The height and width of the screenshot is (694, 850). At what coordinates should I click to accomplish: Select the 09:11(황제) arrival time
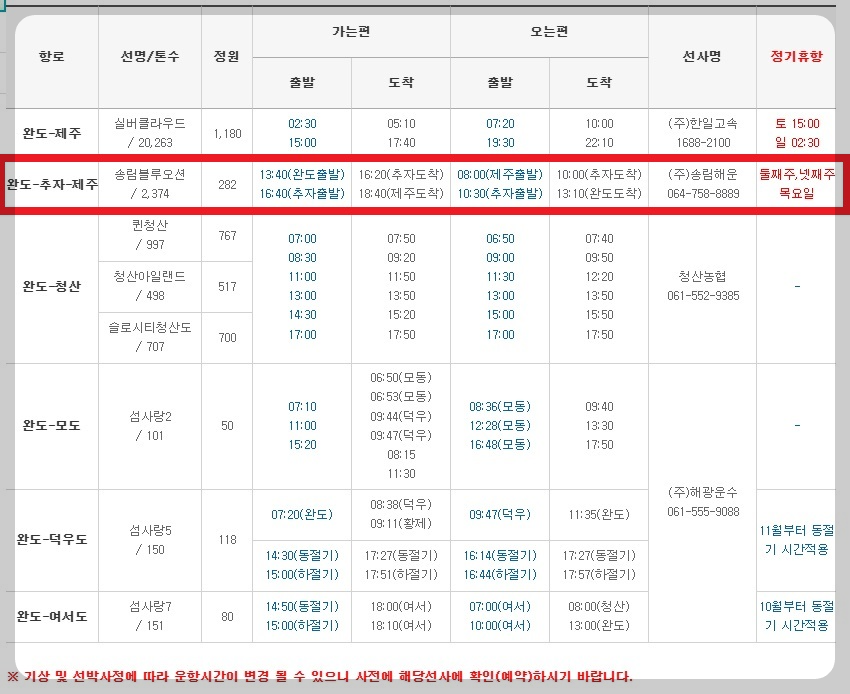[x=401, y=524]
